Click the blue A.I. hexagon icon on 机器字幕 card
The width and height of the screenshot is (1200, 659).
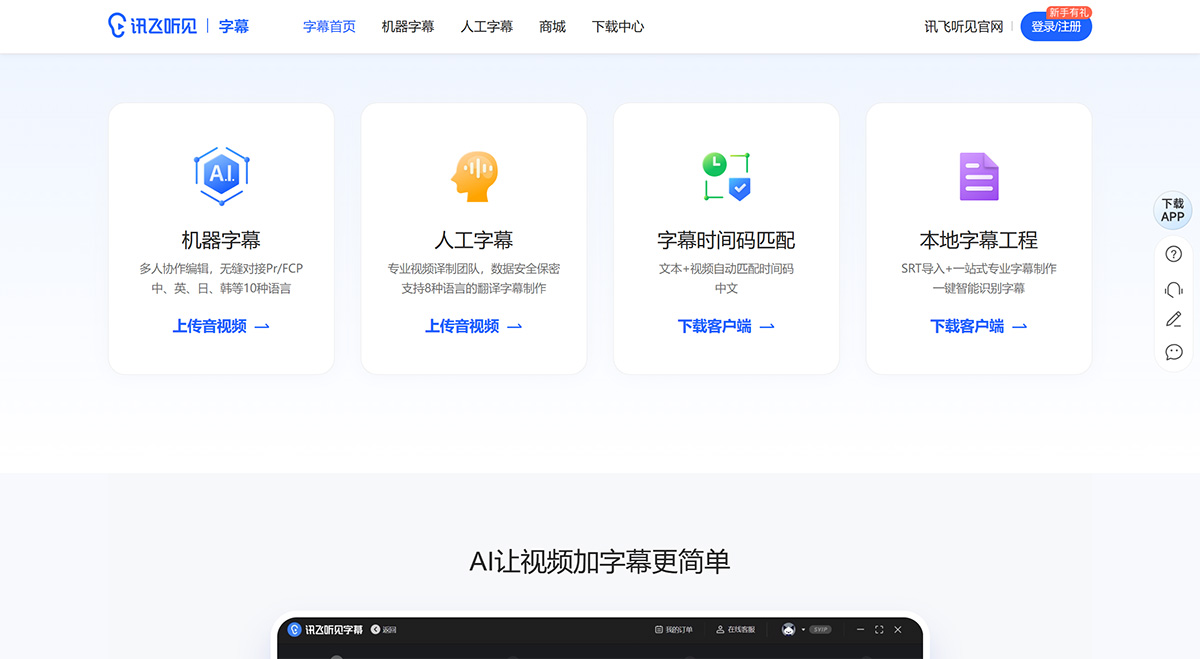(220, 176)
